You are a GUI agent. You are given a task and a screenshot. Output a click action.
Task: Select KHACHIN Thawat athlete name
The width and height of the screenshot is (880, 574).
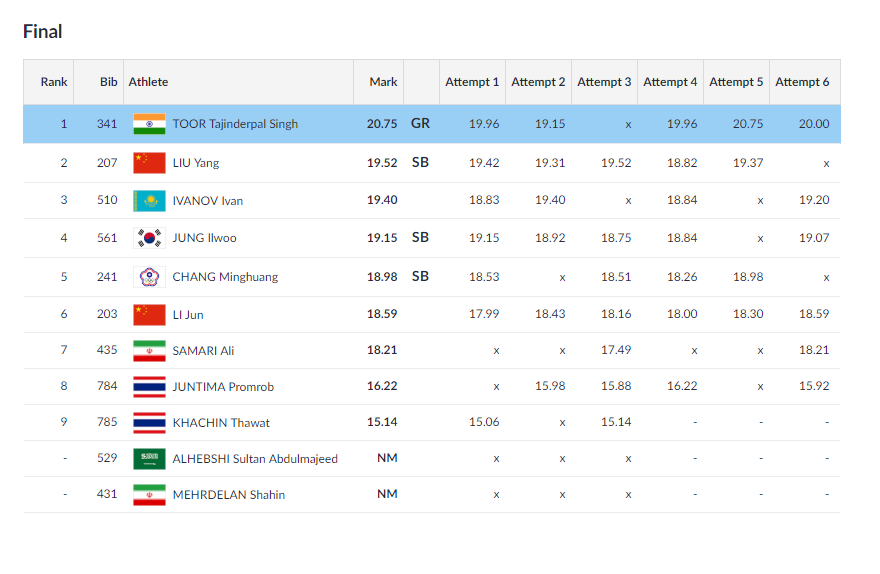point(221,423)
